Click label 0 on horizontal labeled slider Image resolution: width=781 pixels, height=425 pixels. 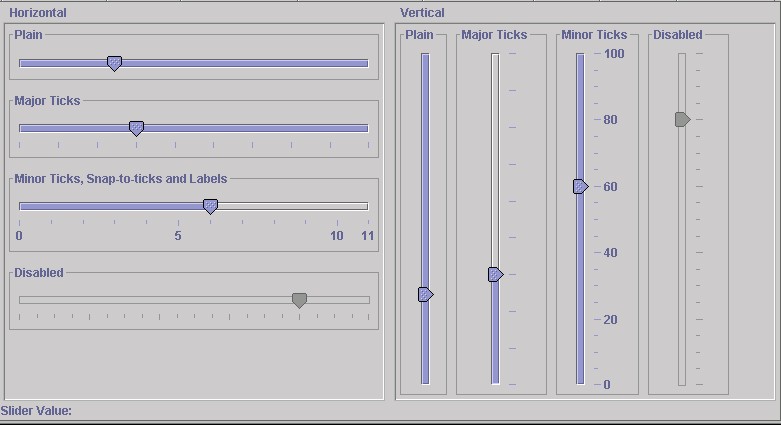click(19, 236)
